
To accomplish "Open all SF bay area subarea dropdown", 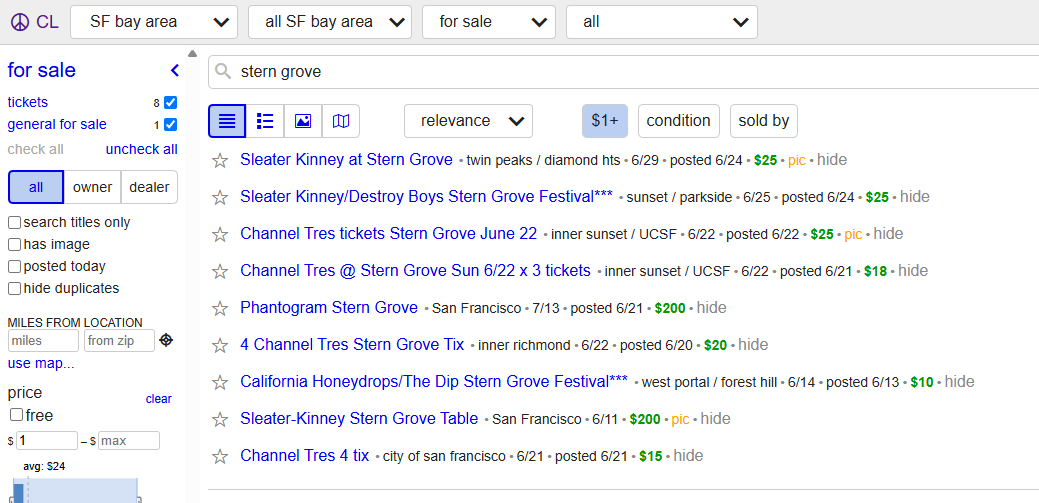I will (330, 22).
